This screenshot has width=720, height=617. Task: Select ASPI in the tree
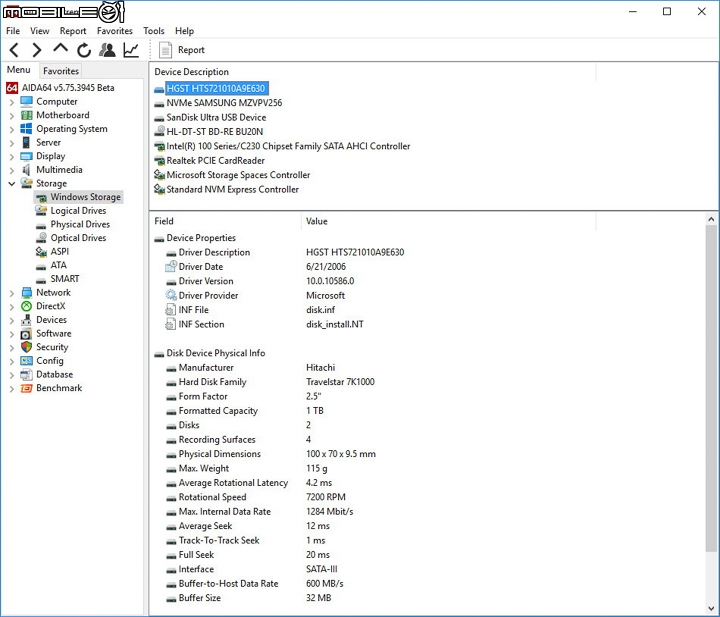point(60,252)
